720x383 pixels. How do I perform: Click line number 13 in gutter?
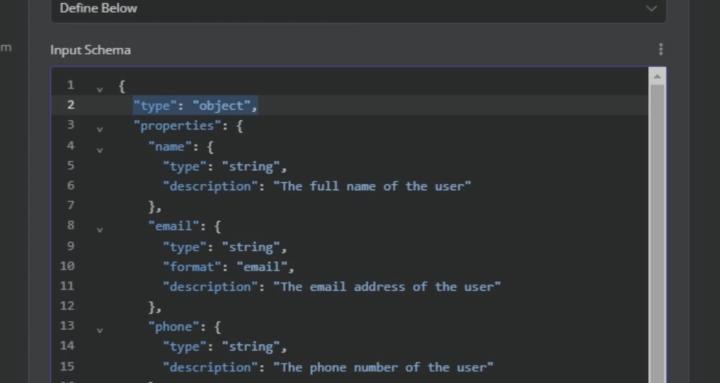click(67, 326)
